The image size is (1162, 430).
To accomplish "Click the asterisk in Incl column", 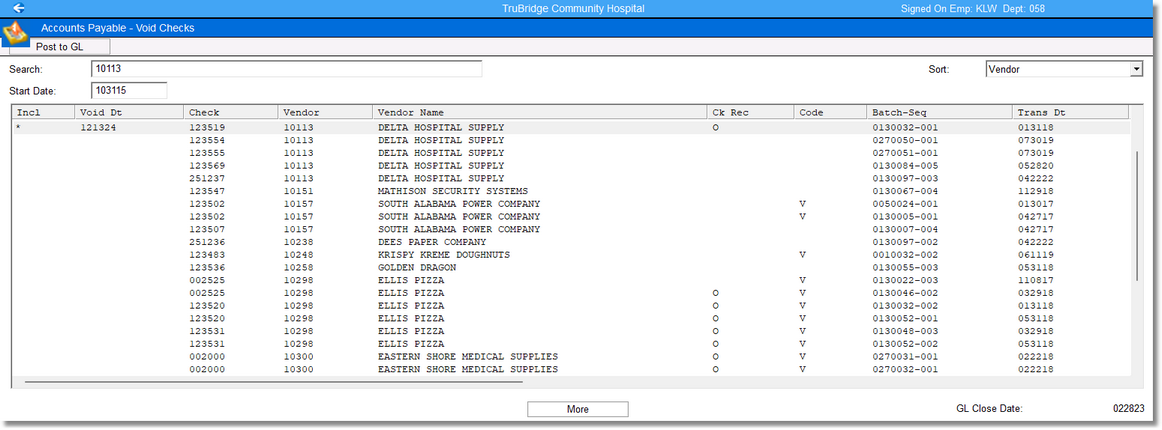I will 19,128.
